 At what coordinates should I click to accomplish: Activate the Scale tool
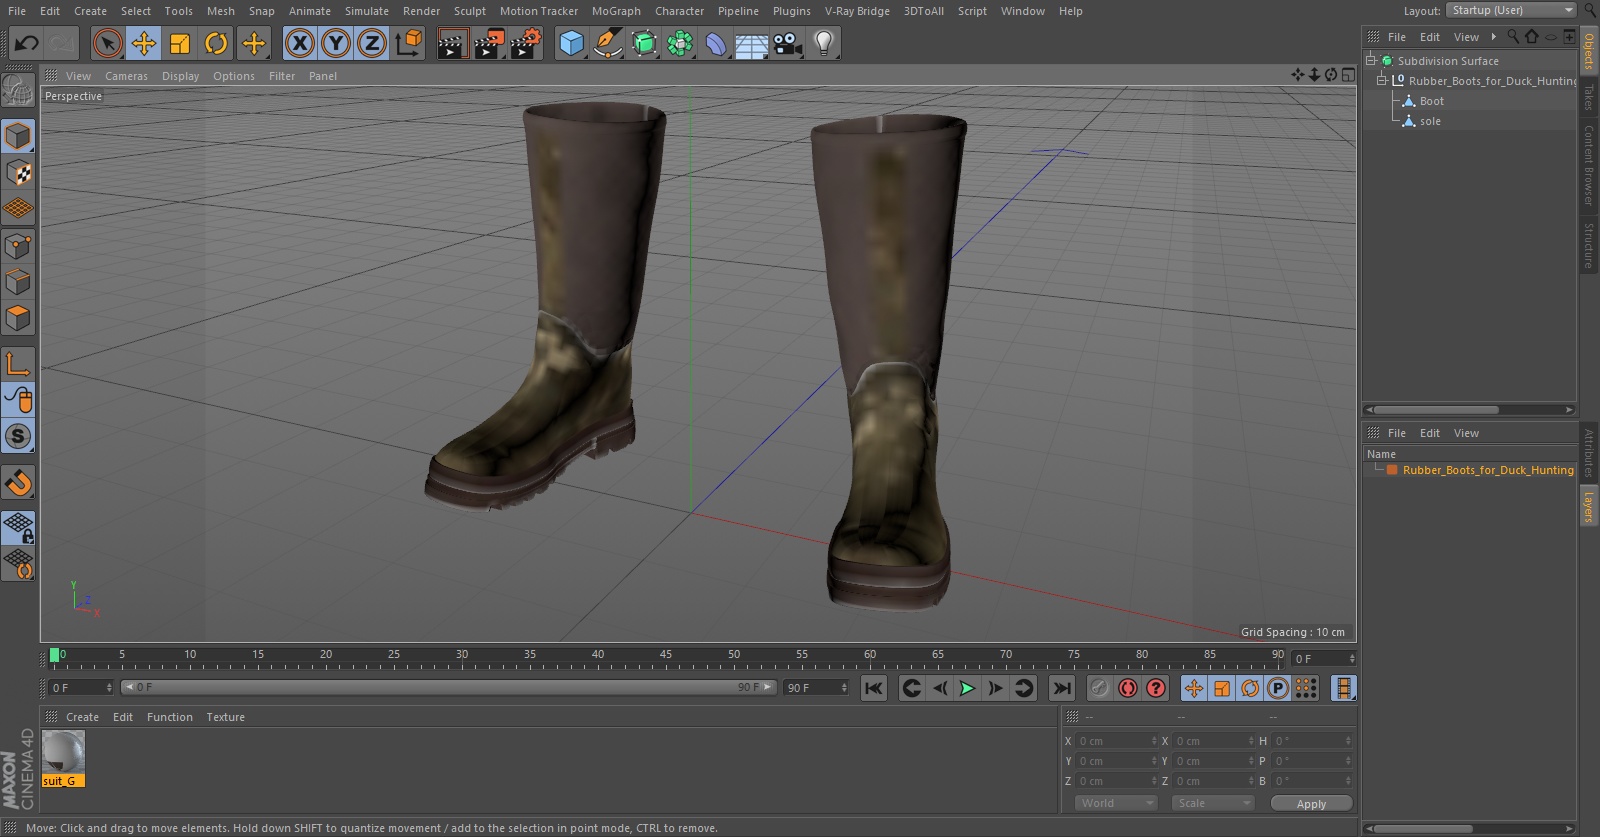tap(180, 43)
